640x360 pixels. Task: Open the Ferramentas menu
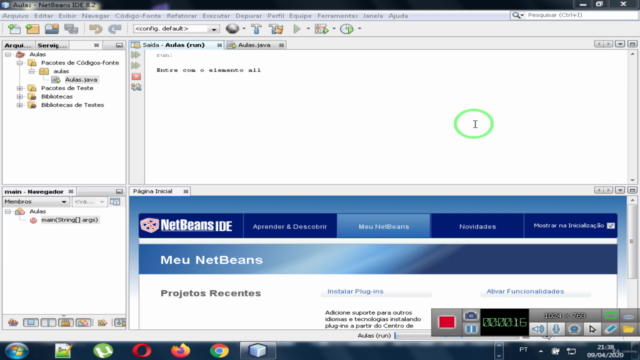pos(337,16)
